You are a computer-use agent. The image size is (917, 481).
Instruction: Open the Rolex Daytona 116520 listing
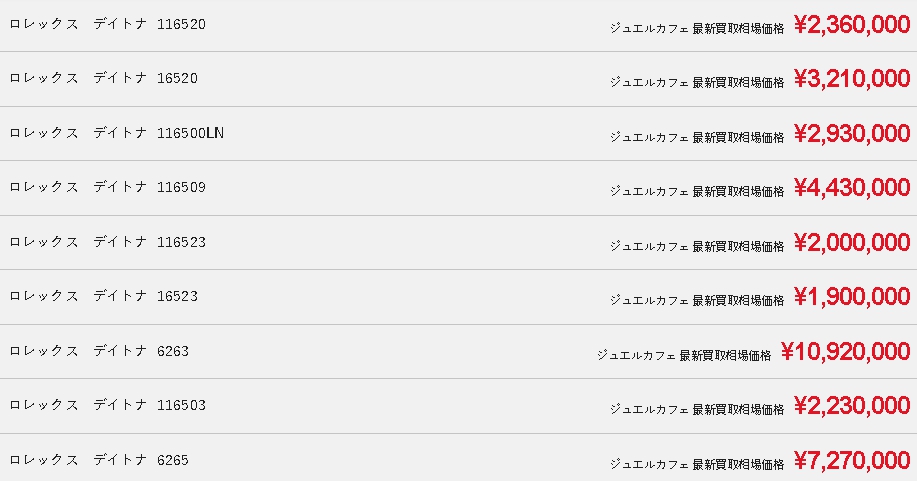[108, 24]
